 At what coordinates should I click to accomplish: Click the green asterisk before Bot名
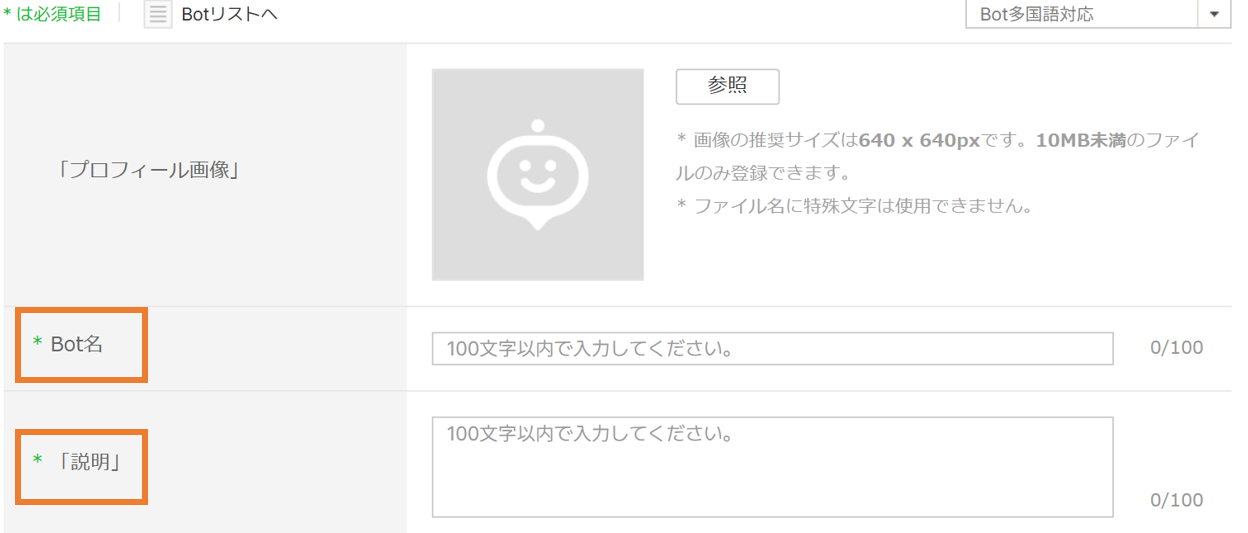38,345
